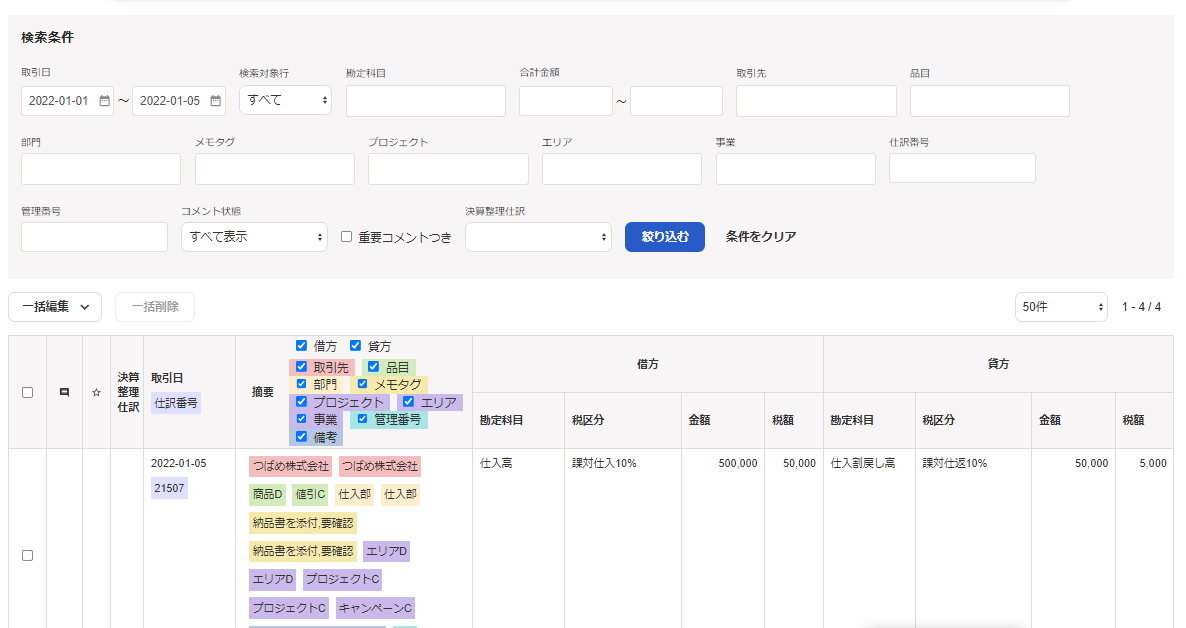Focus the 仕訳番号 search field

click(962, 168)
